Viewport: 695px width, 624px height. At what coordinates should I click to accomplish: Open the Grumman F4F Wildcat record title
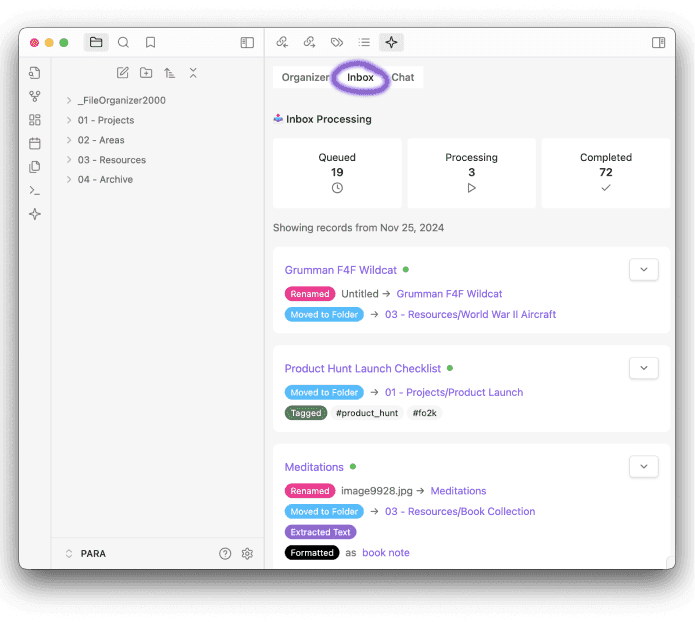coord(340,270)
